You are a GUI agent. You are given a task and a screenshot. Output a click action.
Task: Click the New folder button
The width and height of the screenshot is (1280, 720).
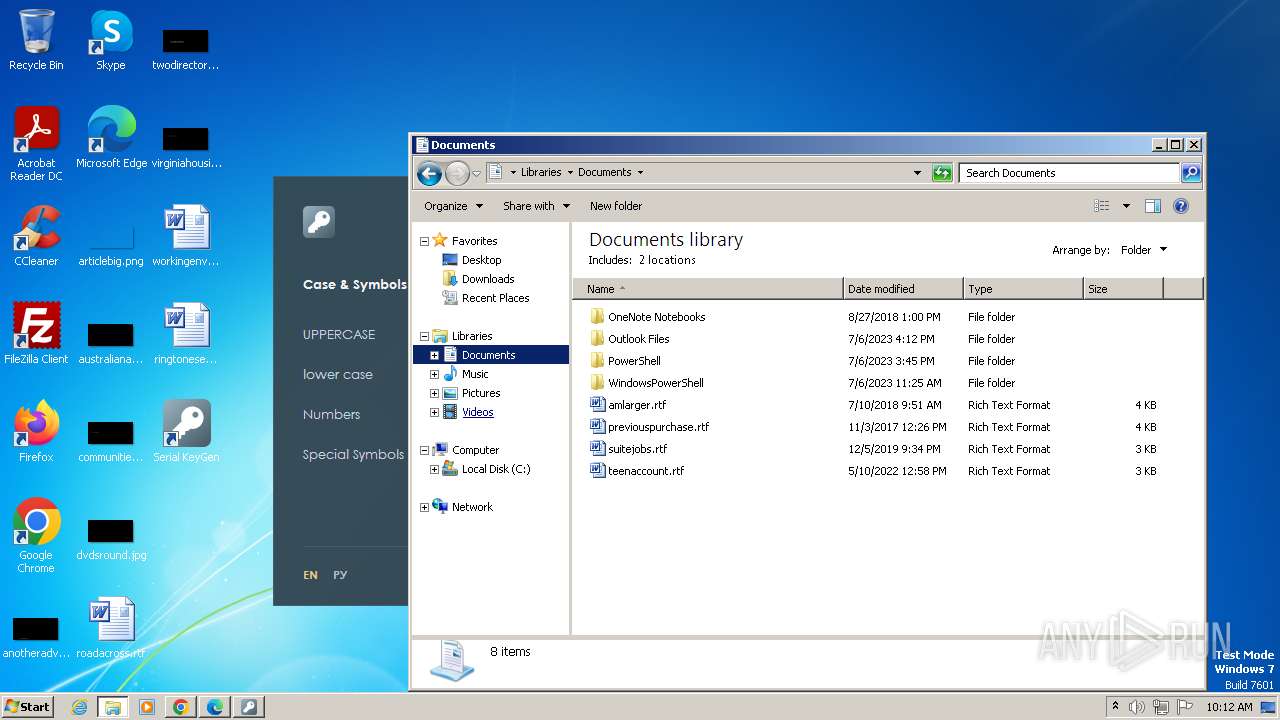click(616, 206)
